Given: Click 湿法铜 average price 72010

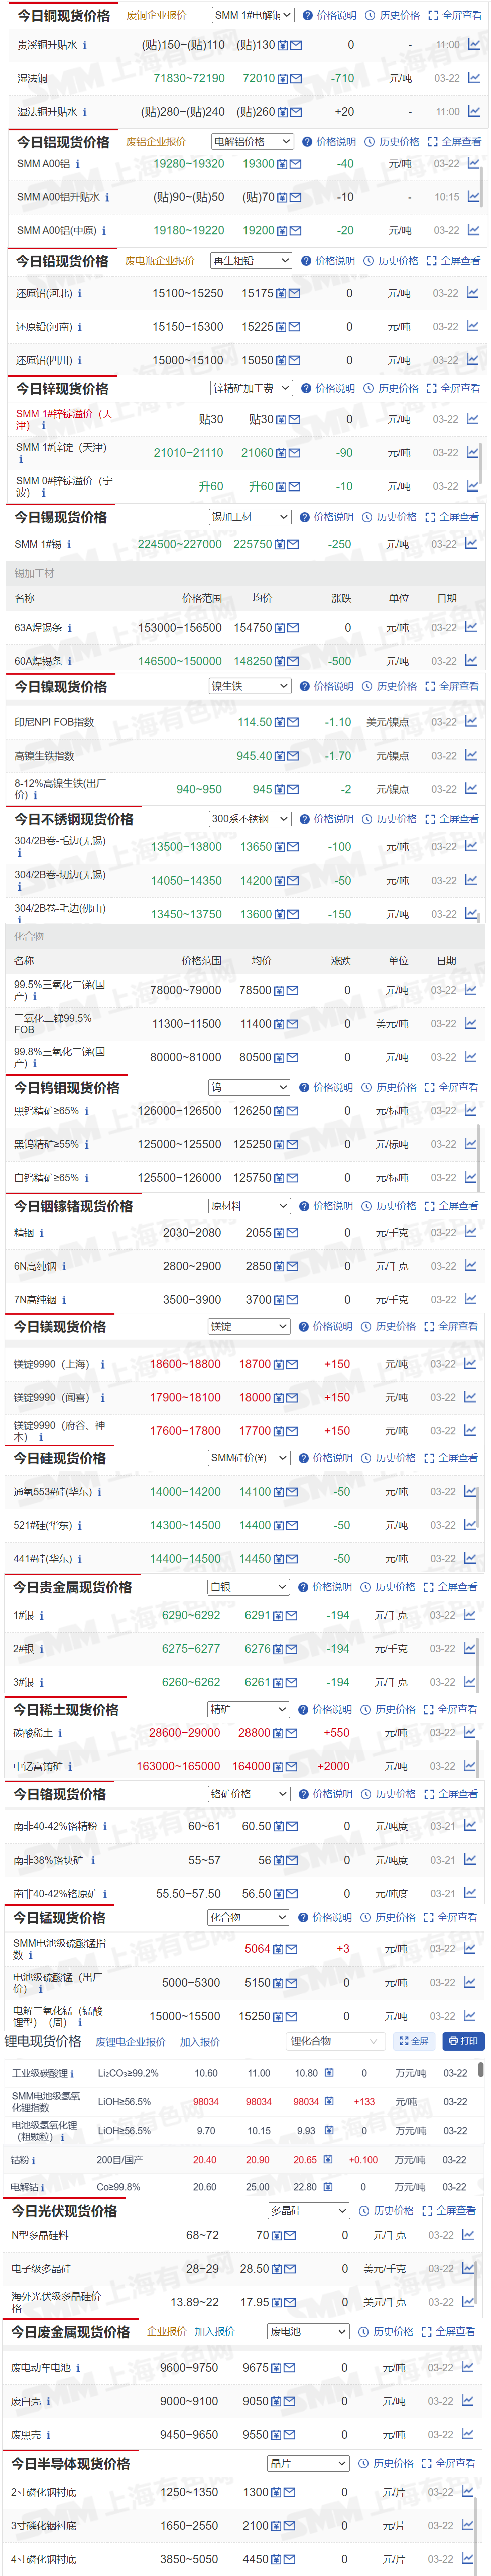Looking at the screenshot, I should click(259, 79).
